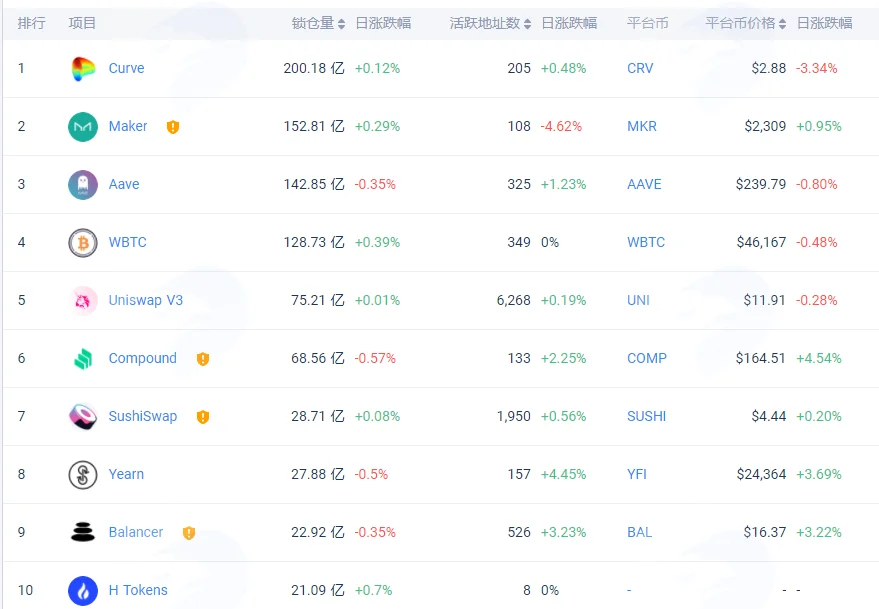Click the SUSHI token link

coord(646,416)
